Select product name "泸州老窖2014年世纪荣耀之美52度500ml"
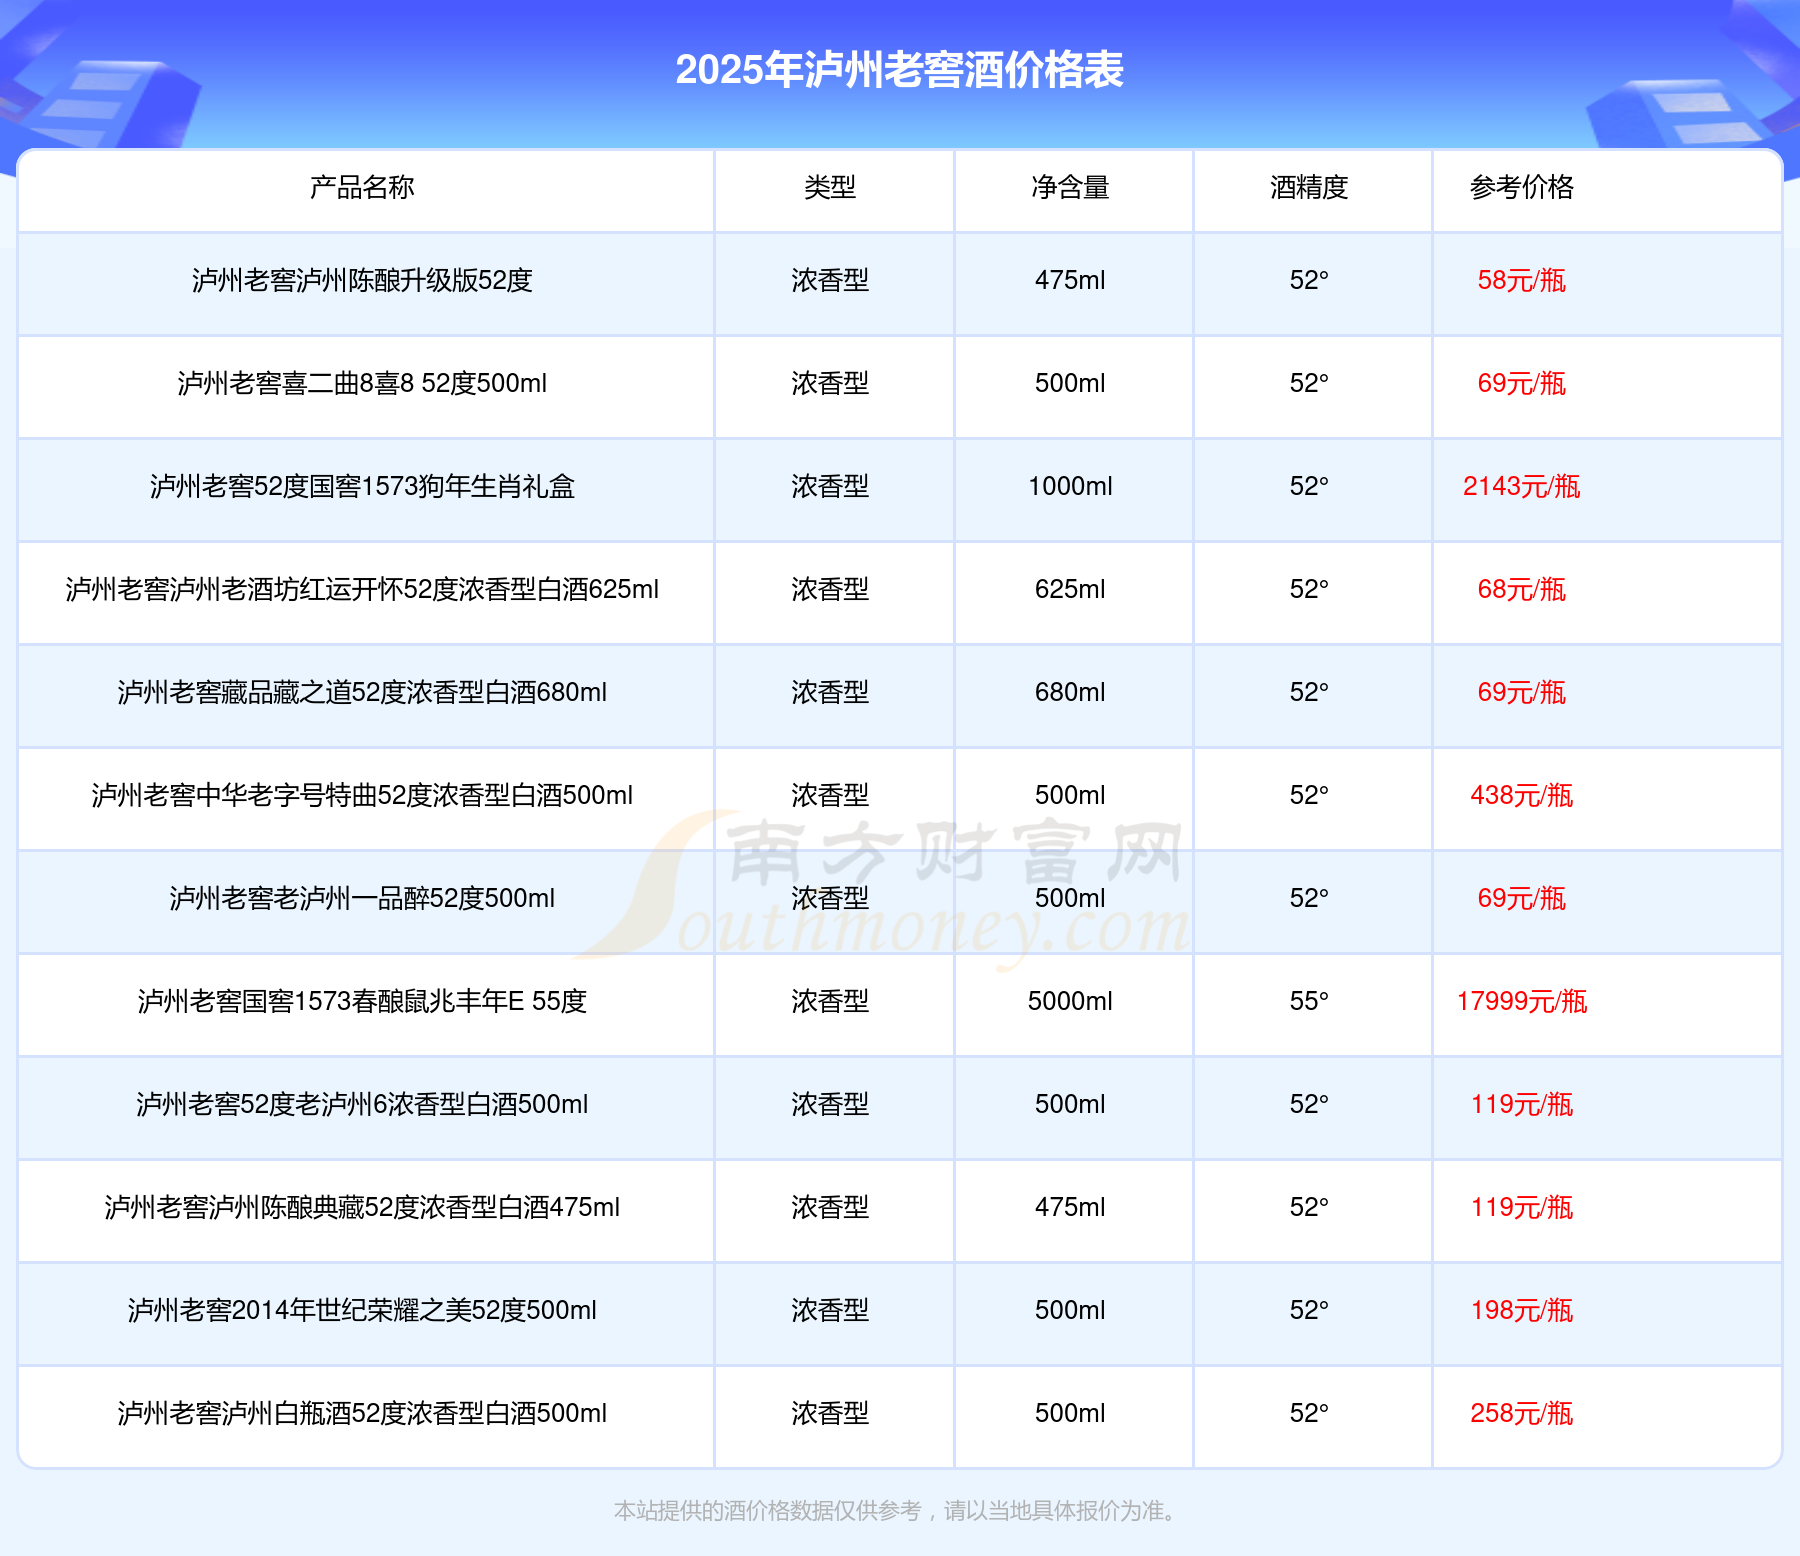 [x=362, y=1311]
